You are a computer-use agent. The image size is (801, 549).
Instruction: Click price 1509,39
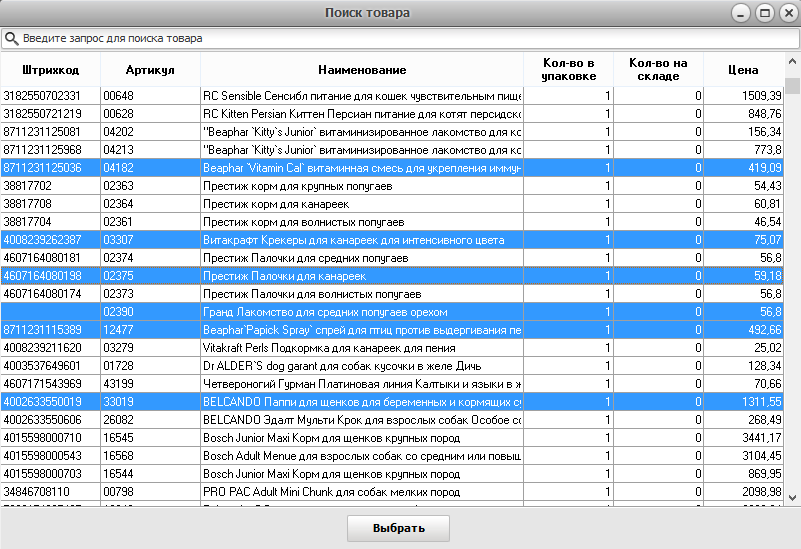click(x=762, y=96)
